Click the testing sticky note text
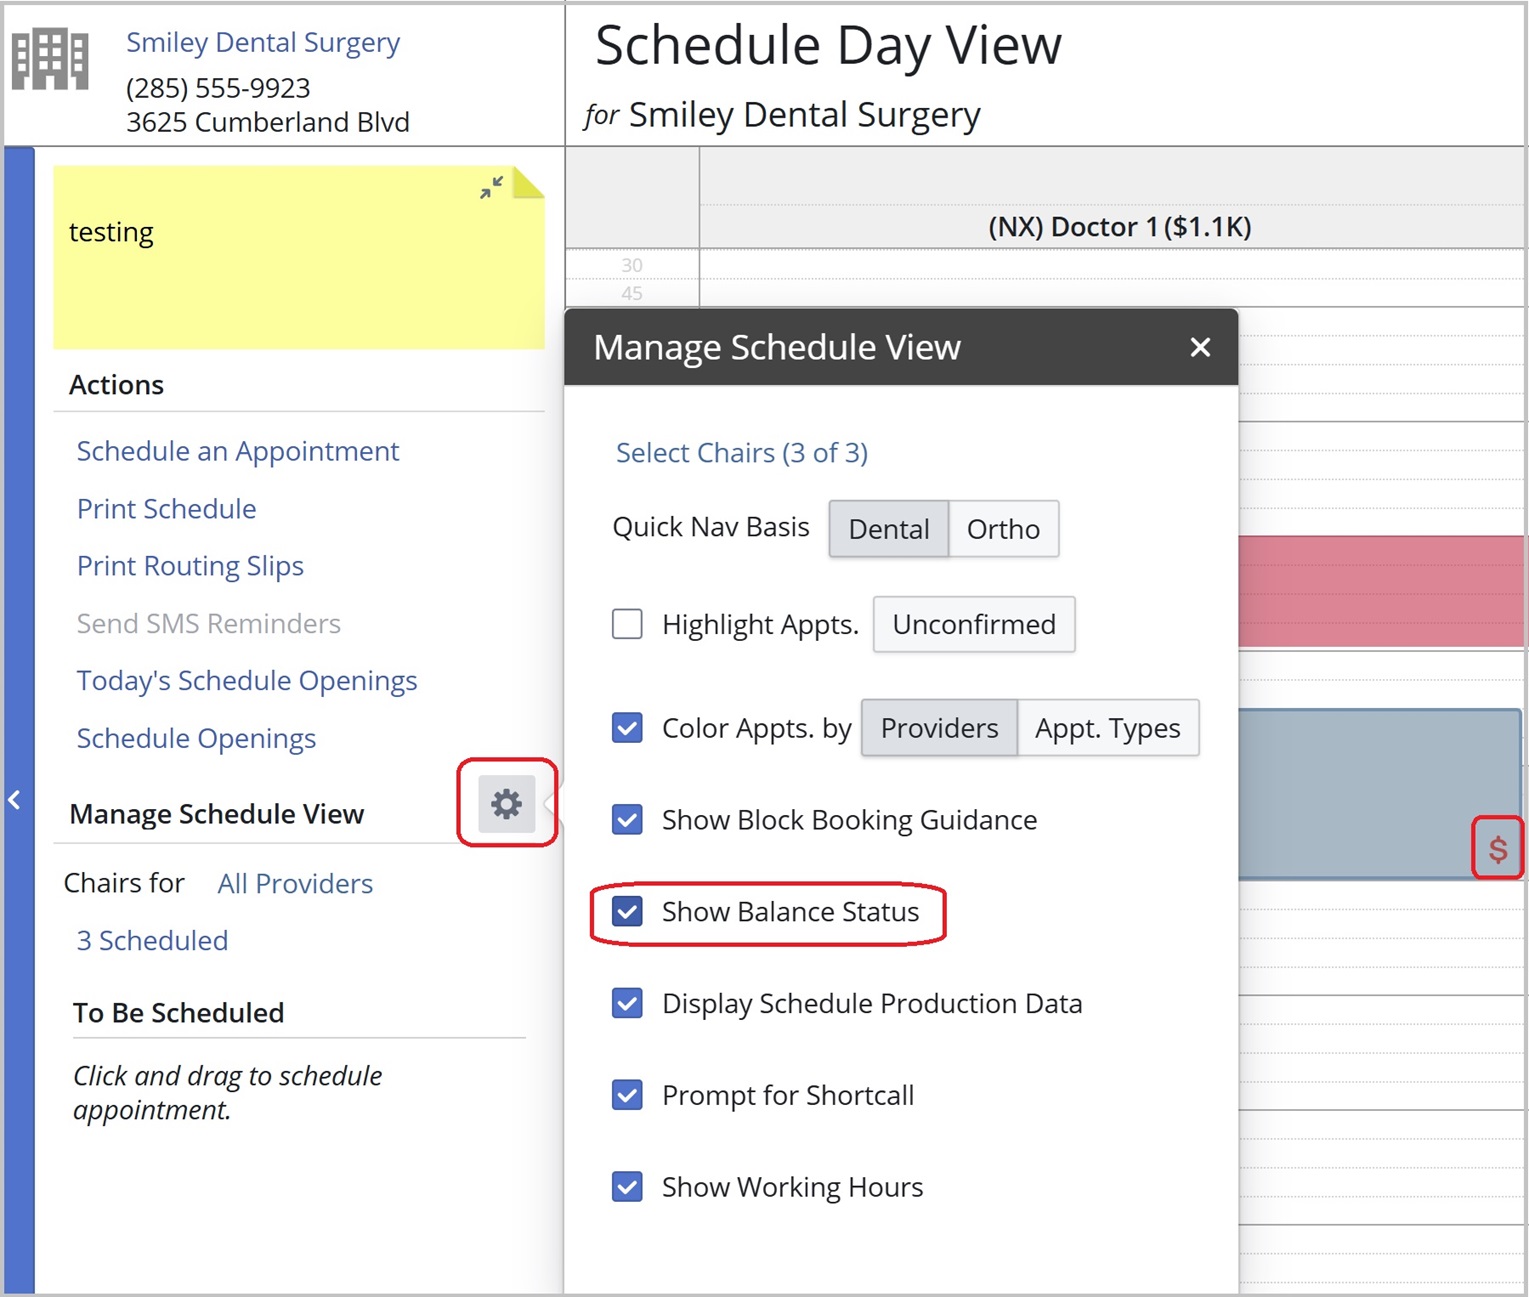The image size is (1529, 1297). (x=111, y=233)
